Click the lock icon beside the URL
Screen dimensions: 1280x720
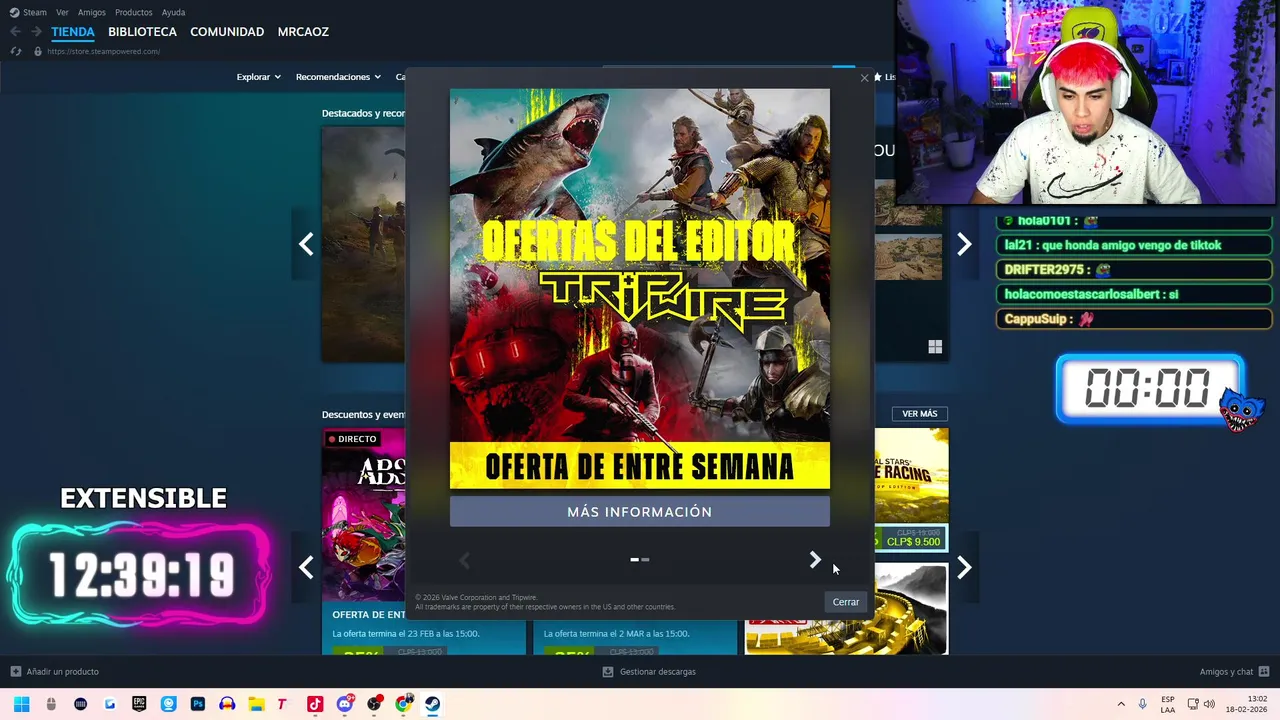pos(38,51)
